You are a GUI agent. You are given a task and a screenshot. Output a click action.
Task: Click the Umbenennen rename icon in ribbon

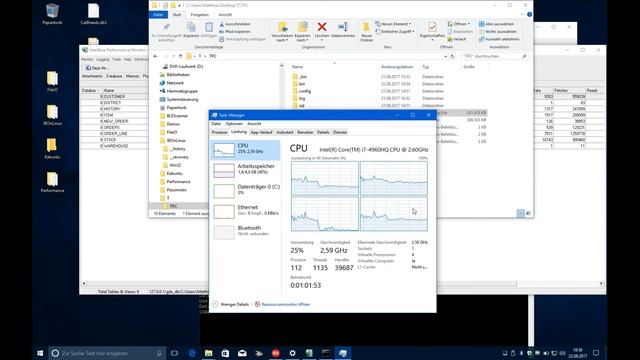pyautogui.click(x=343, y=27)
